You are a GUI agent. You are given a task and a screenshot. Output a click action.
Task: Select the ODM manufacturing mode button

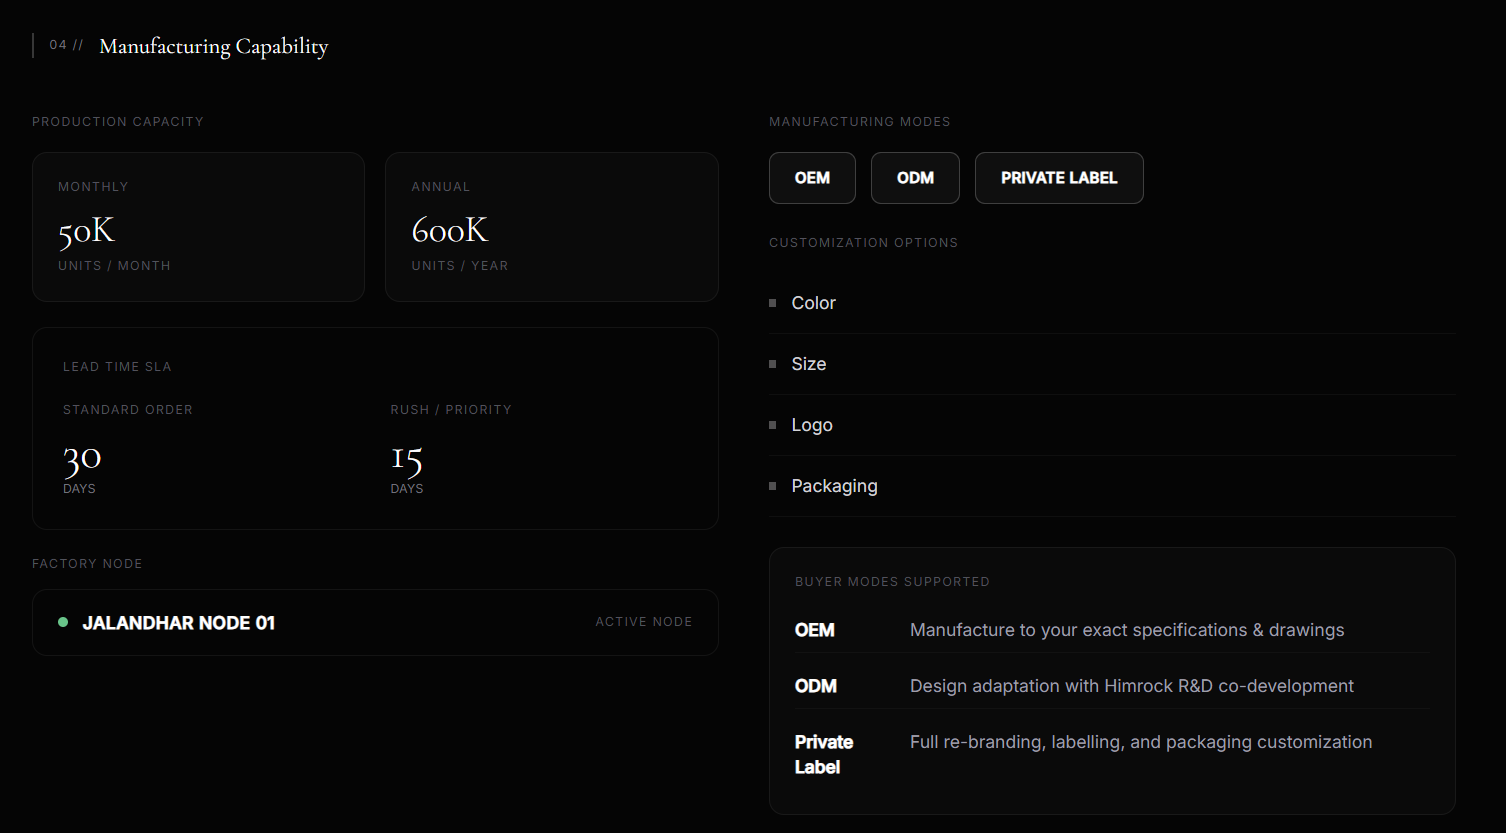tap(915, 178)
